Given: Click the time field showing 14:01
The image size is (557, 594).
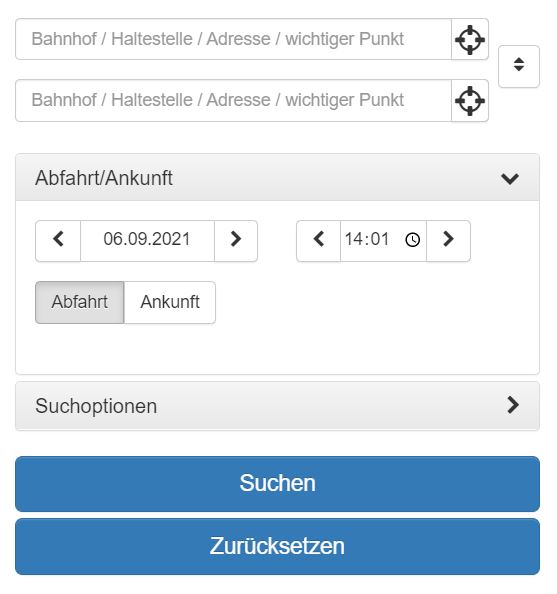Looking at the screenshot, I should [x=383, y=241].
